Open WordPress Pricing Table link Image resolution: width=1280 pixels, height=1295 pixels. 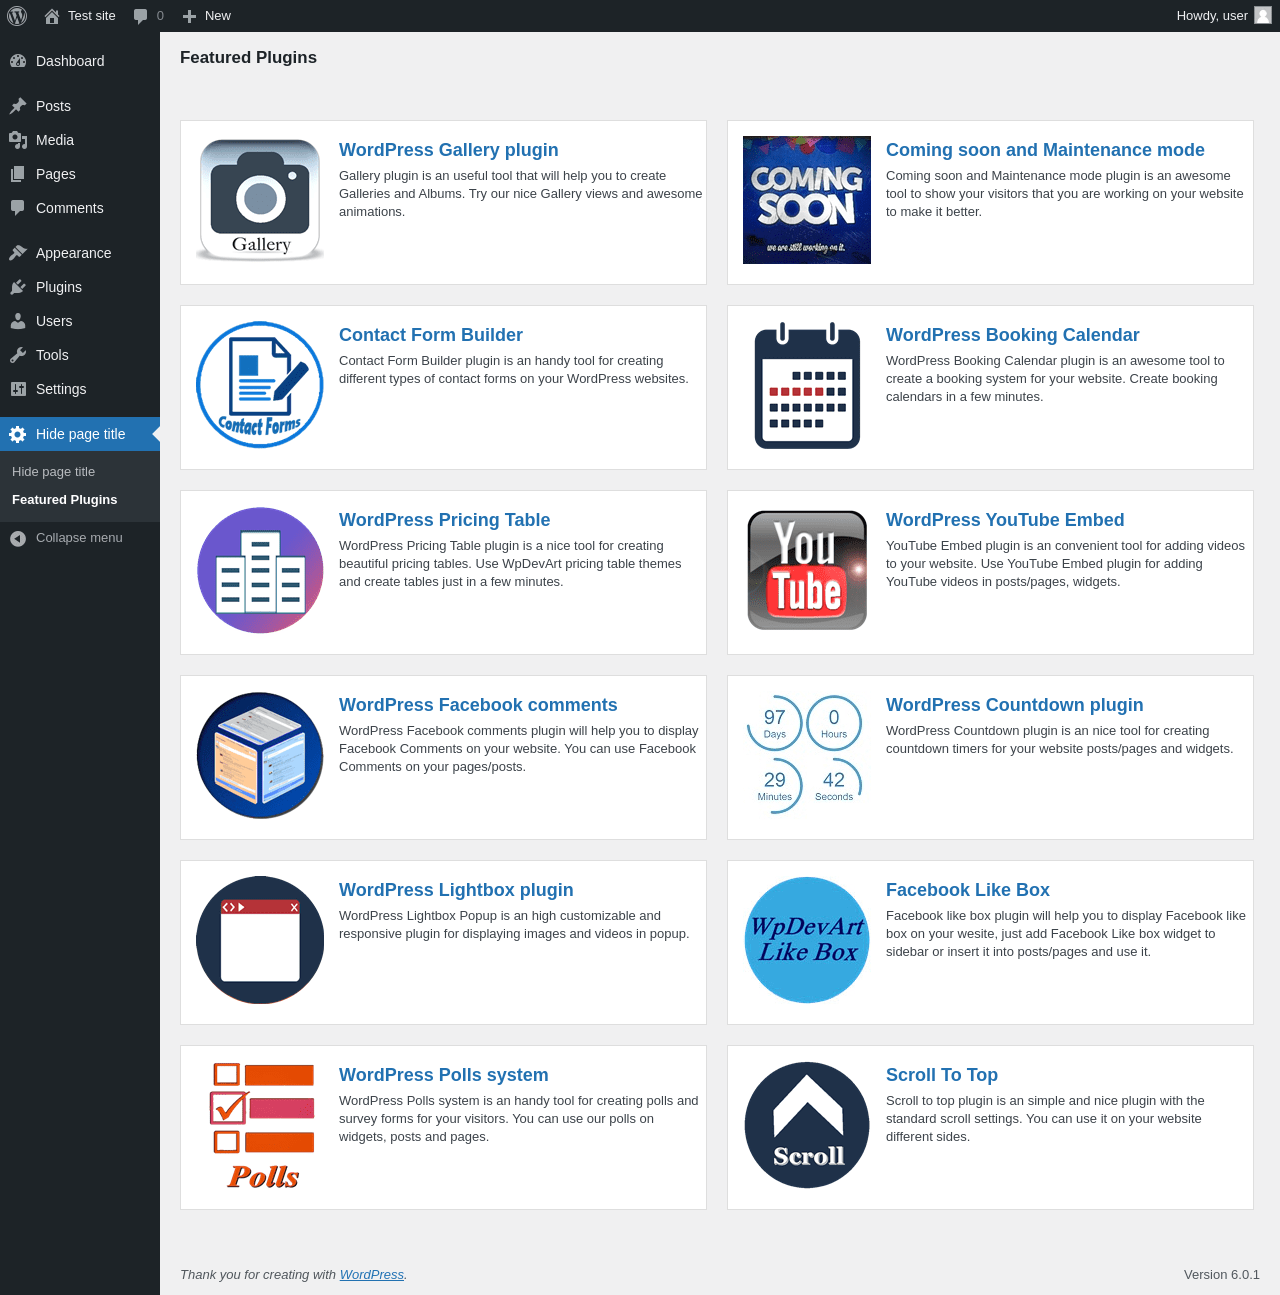coord(444,520)
